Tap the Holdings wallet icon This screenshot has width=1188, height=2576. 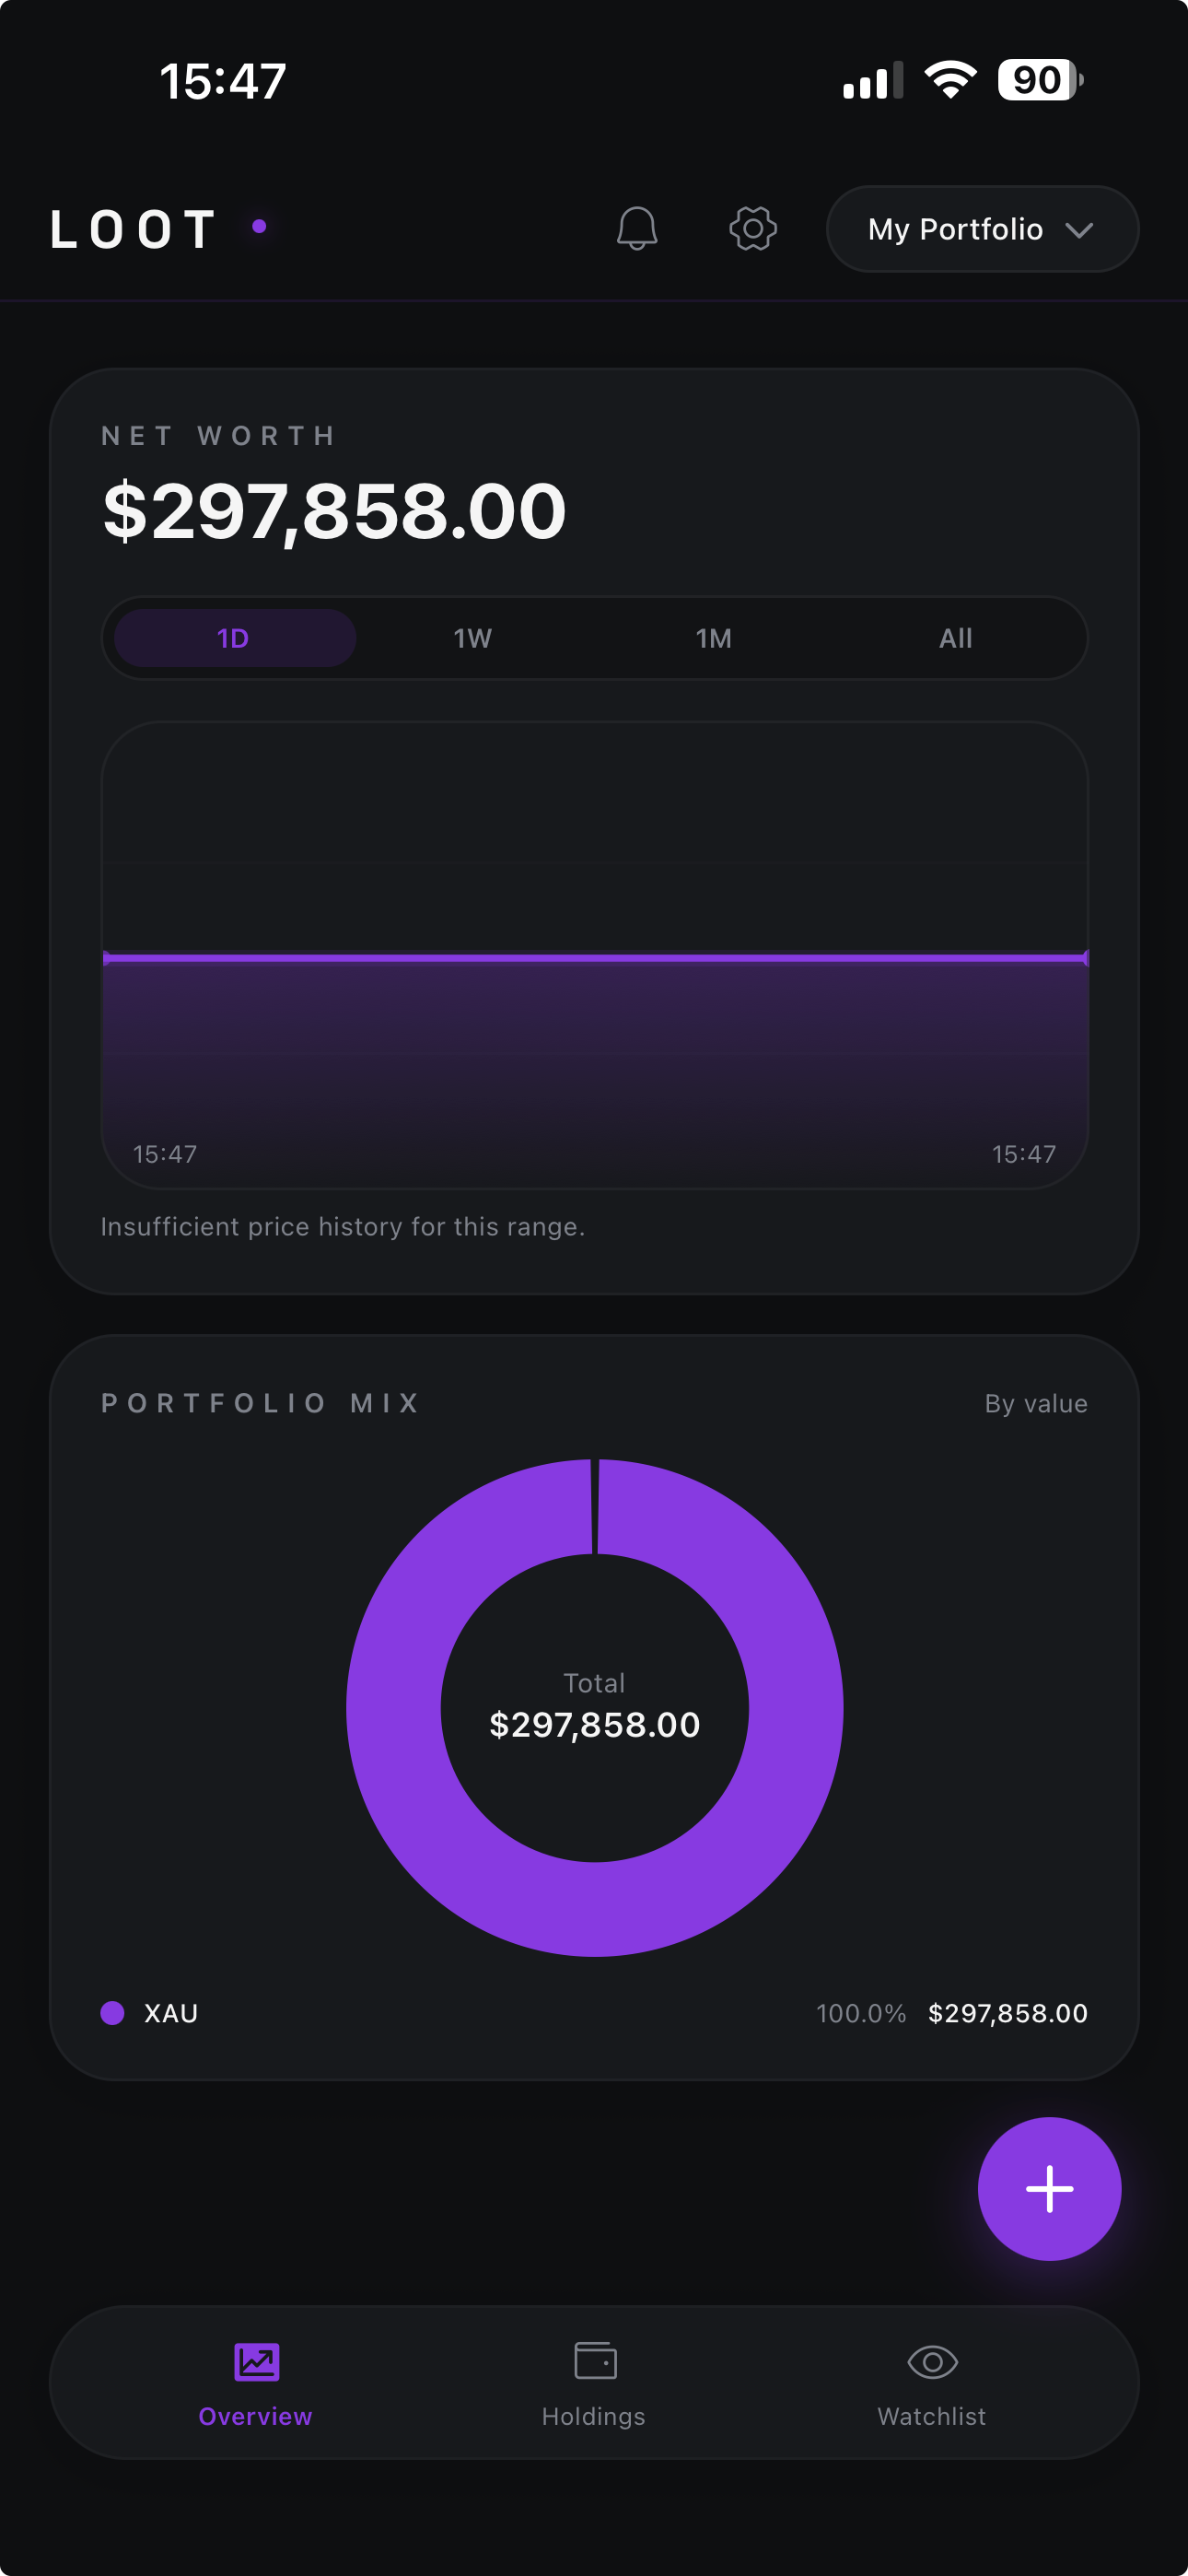coord(595,2362)
